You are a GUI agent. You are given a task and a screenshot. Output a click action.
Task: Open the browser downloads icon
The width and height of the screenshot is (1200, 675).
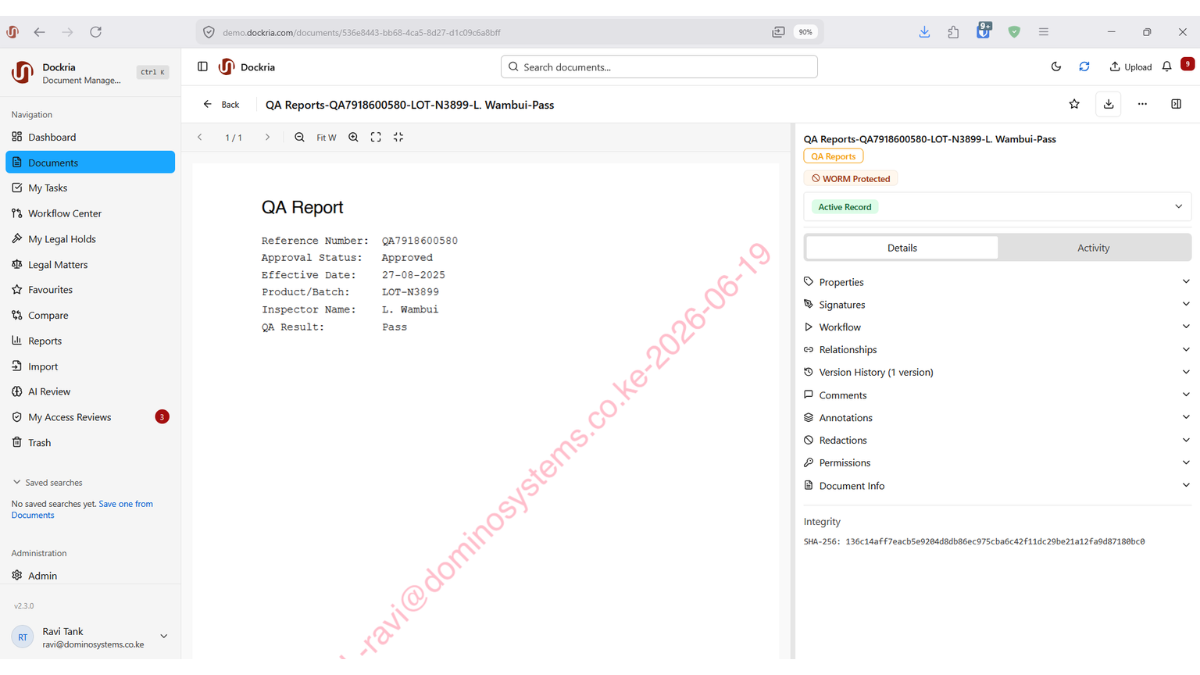tap(924, 32)
